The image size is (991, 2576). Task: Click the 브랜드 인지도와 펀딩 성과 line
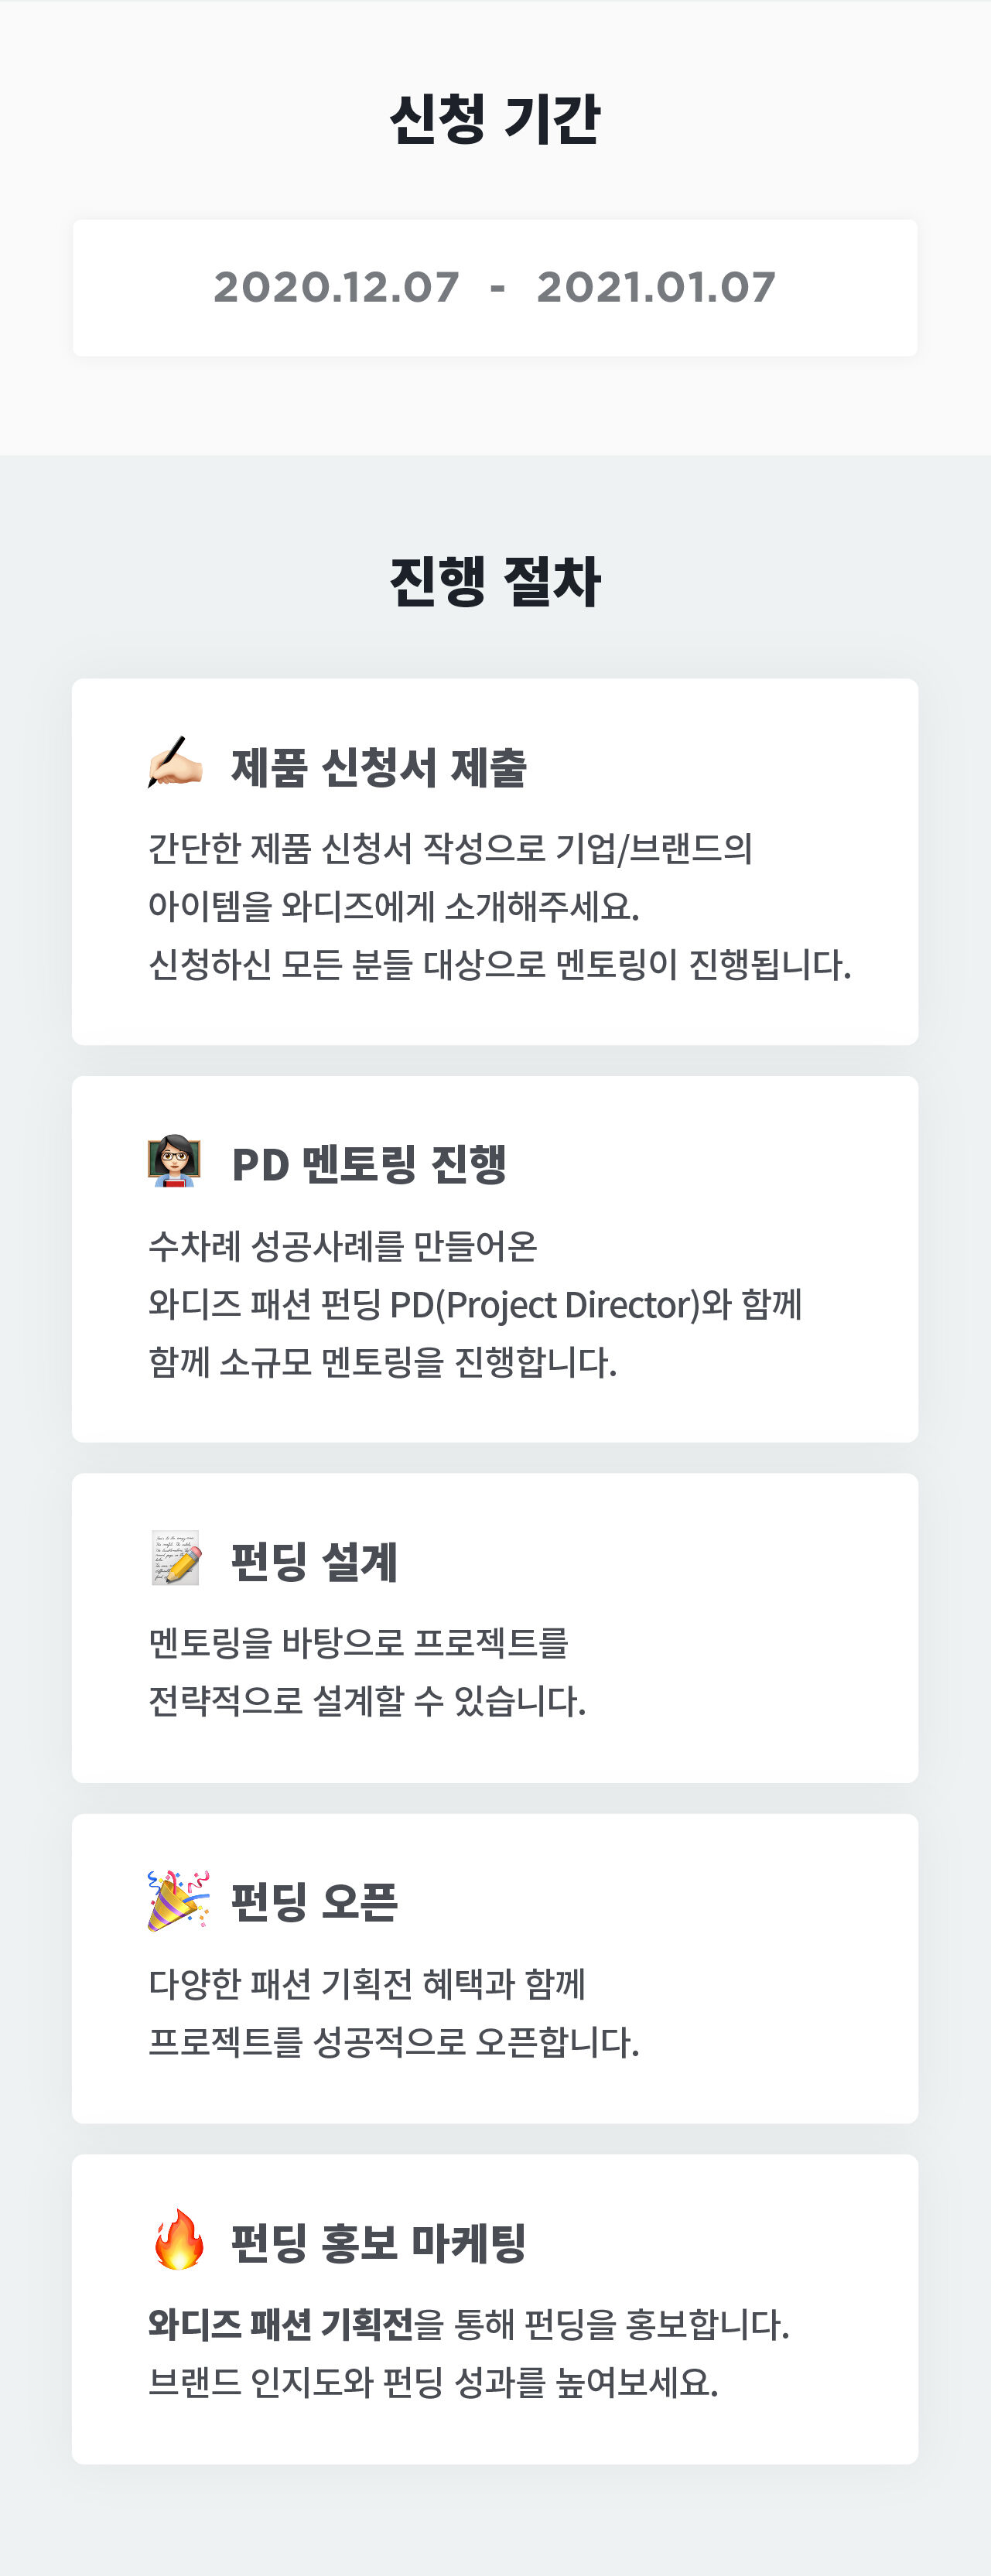tap(433, 2383)
